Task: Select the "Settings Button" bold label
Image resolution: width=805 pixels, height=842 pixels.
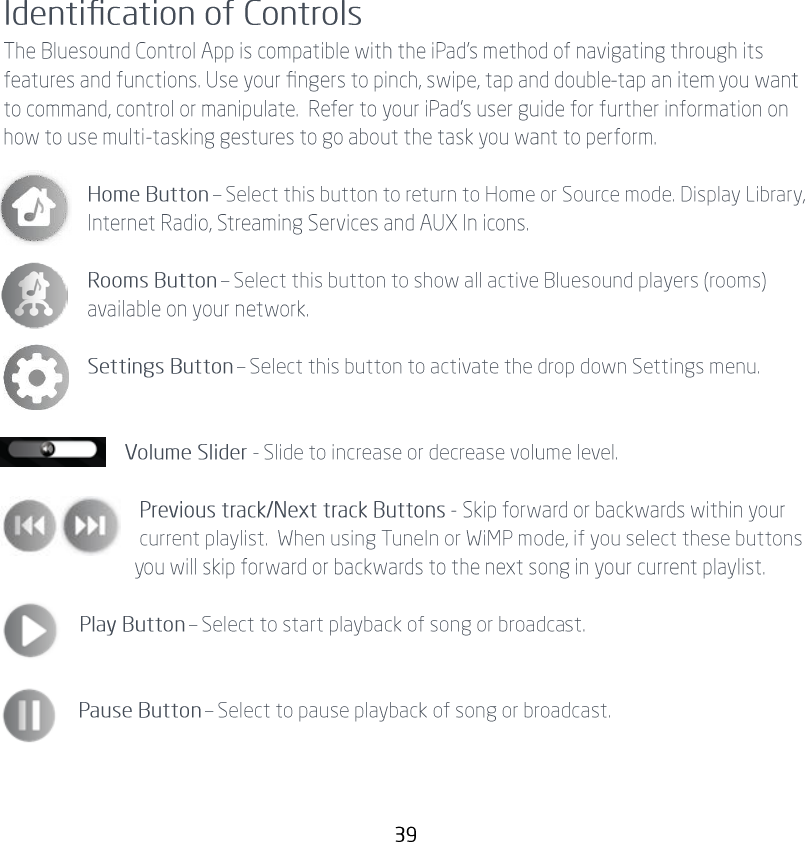Action: click(x=160, y=367)
